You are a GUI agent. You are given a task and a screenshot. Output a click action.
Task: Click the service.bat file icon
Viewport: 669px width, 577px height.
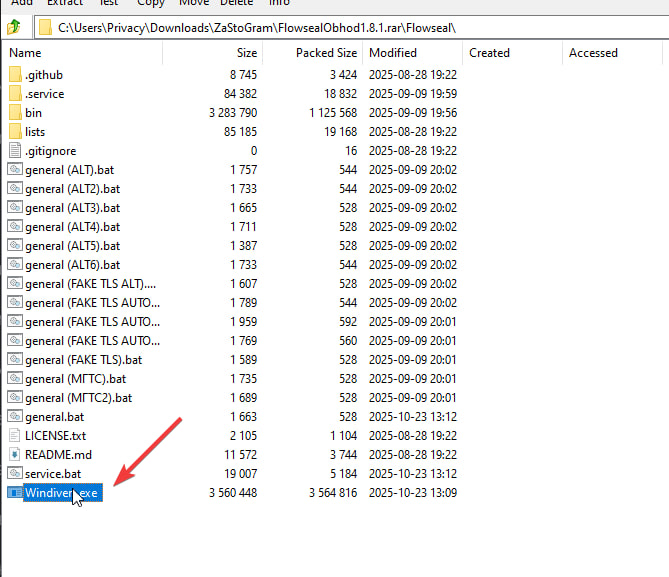click(x=15, y=473)
